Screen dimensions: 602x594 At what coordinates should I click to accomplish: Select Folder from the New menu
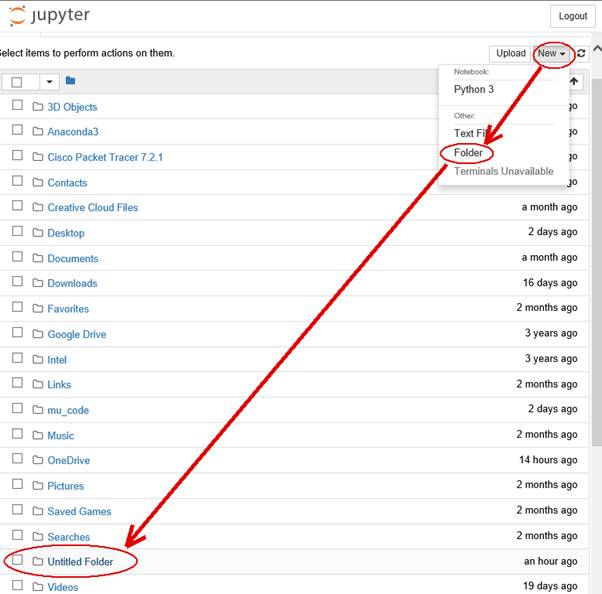pyautogui.click(x=468, y=153)
